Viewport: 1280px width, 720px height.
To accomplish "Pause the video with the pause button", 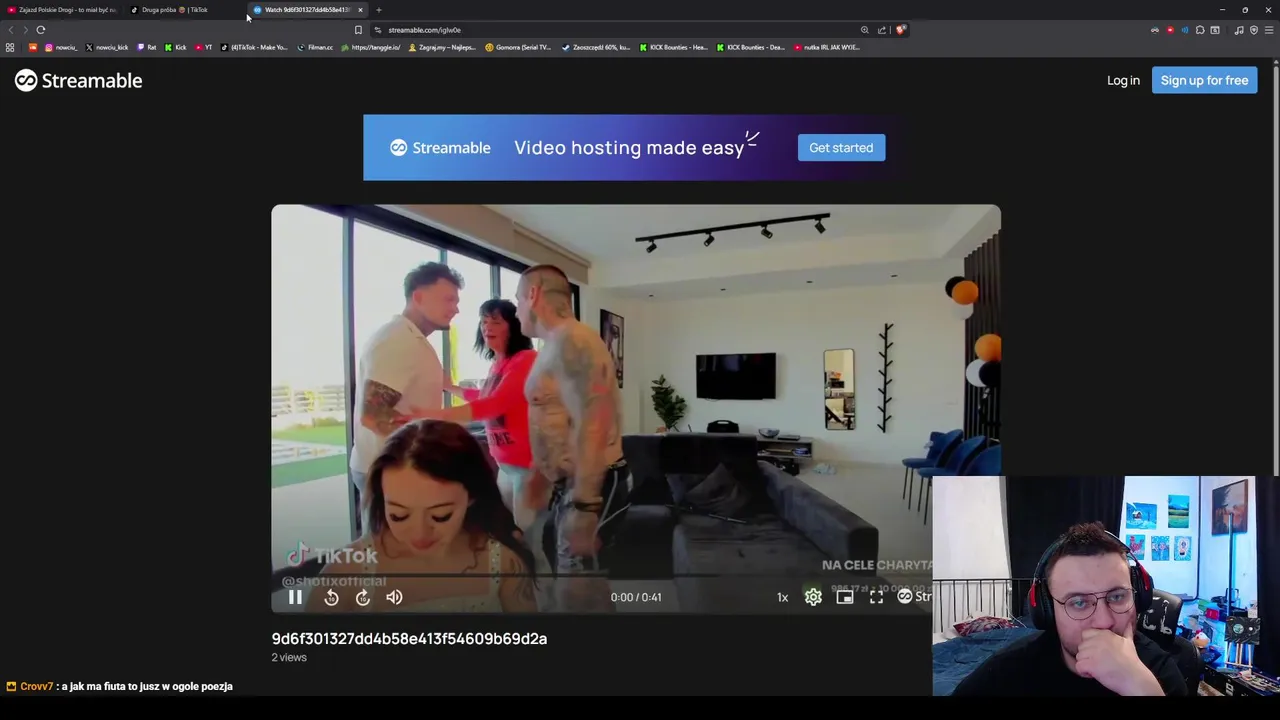I will coord(295,597).
